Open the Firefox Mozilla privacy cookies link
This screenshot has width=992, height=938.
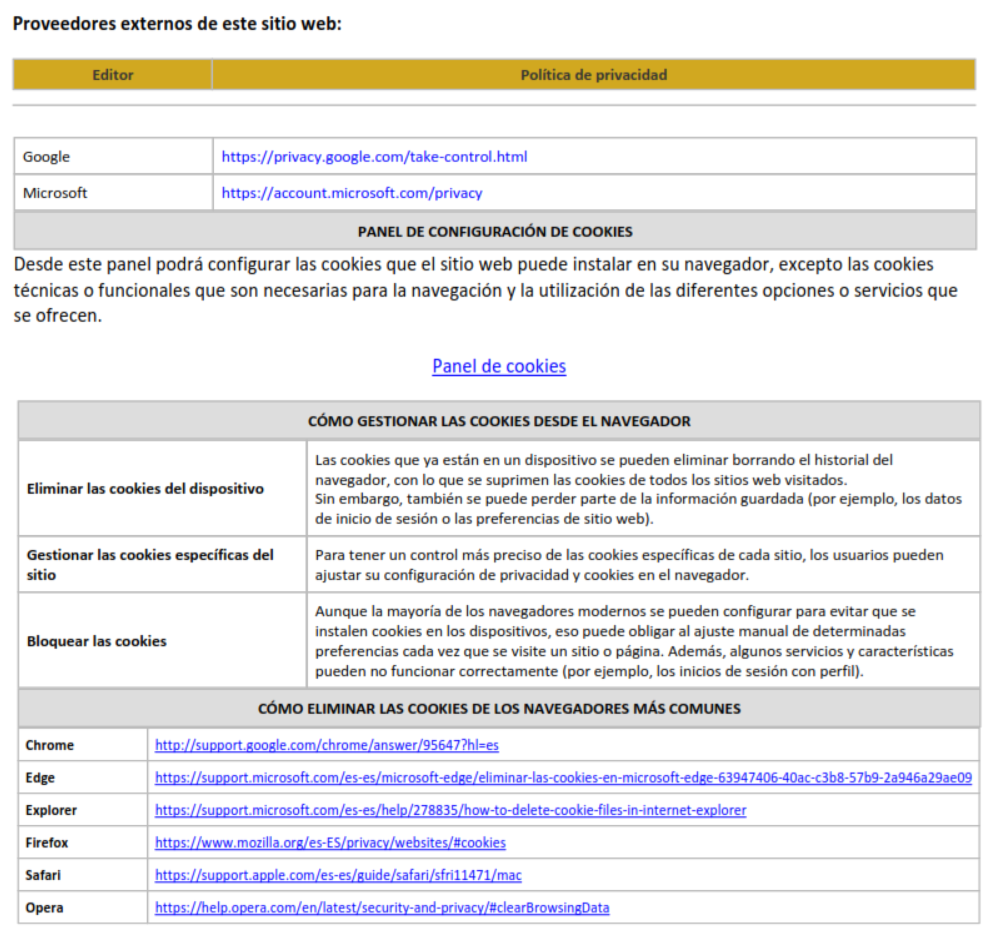[x=330, y=843]
